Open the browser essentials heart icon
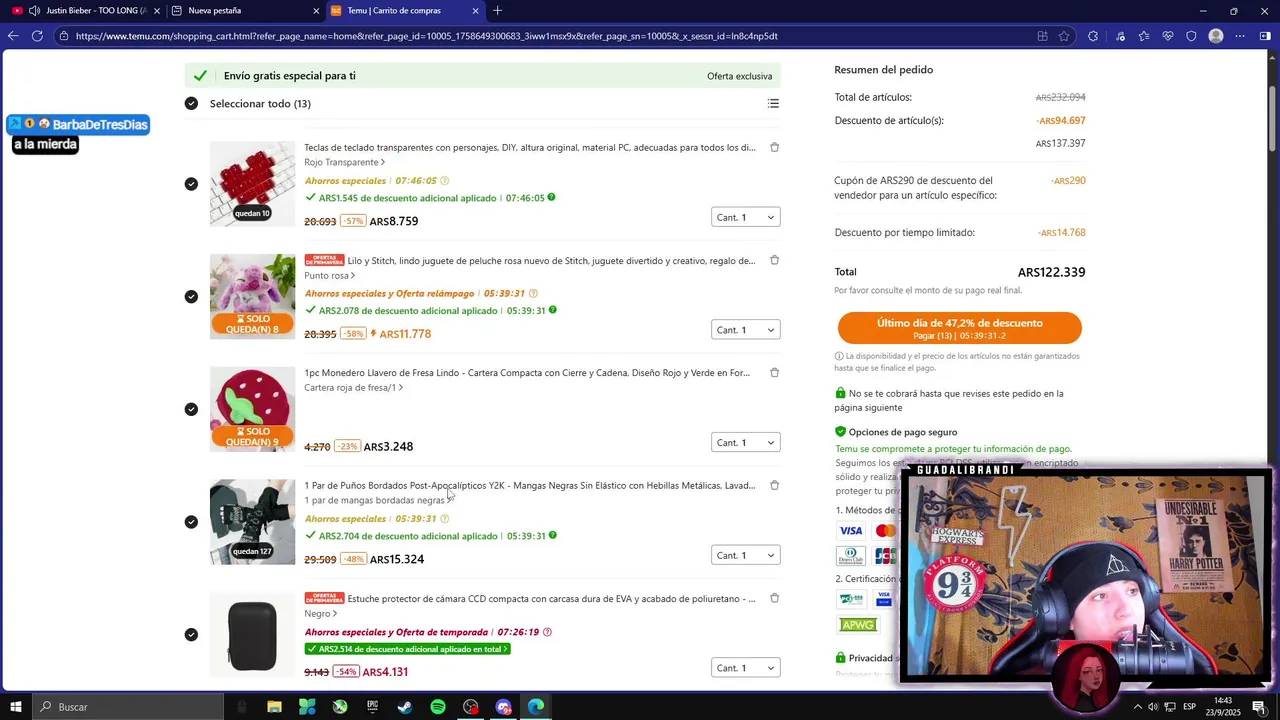The height and width of the screenshot is (720, 1280). [1168, 36]
